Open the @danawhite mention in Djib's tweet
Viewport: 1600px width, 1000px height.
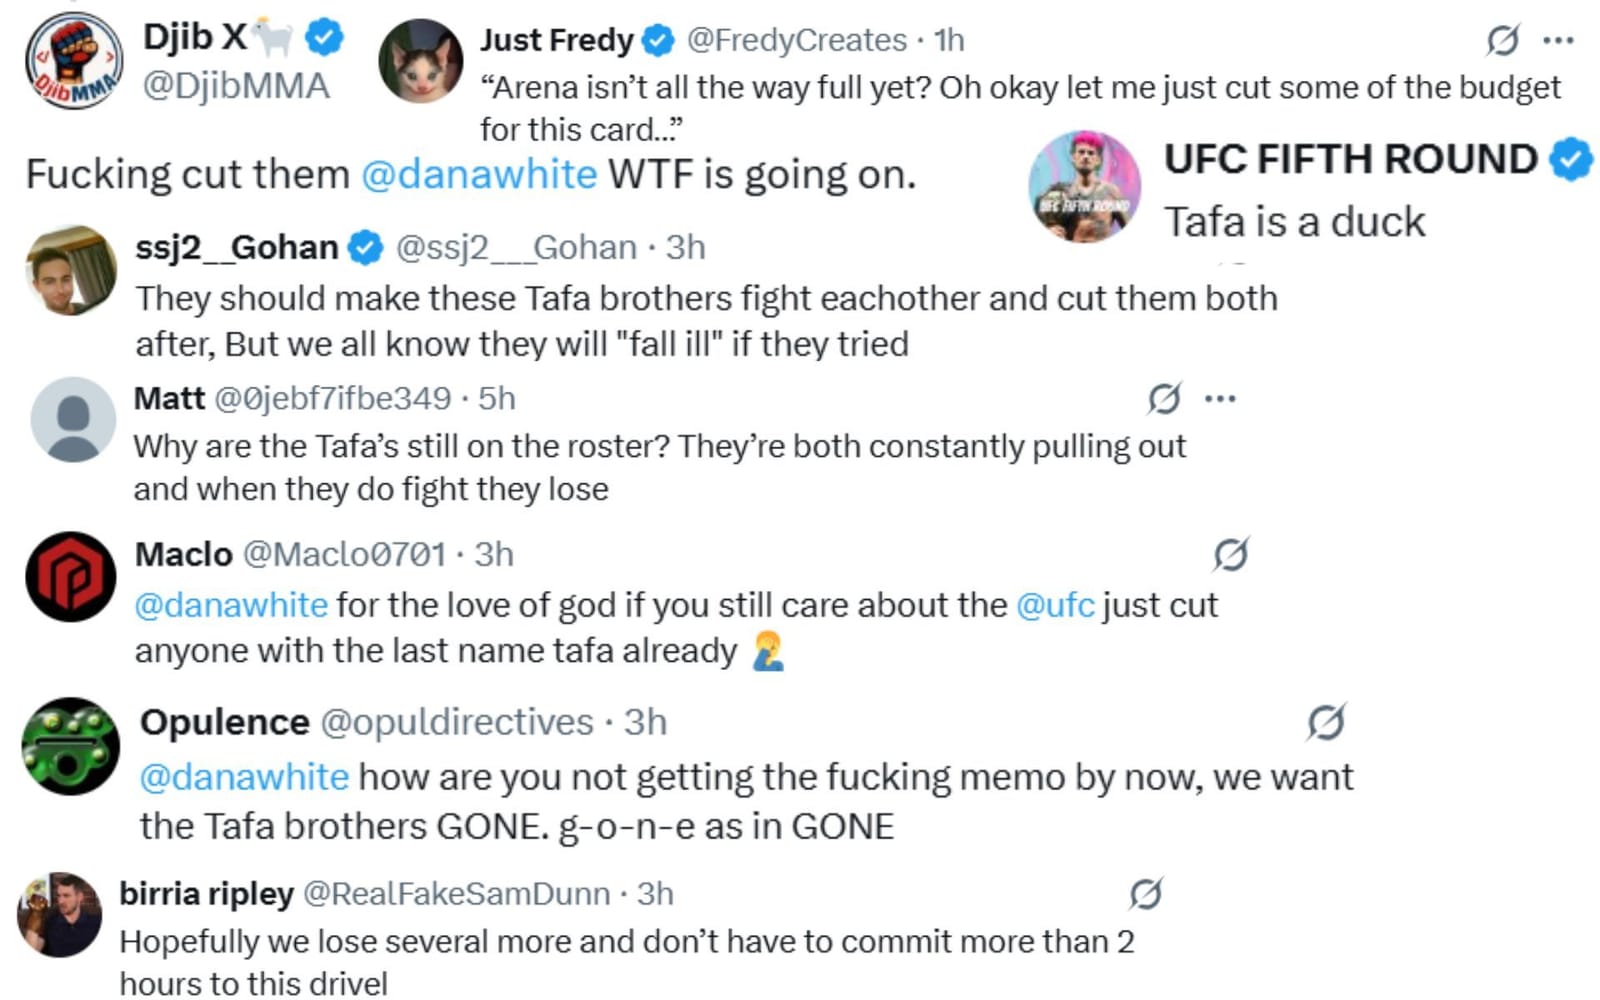(478, 175)
